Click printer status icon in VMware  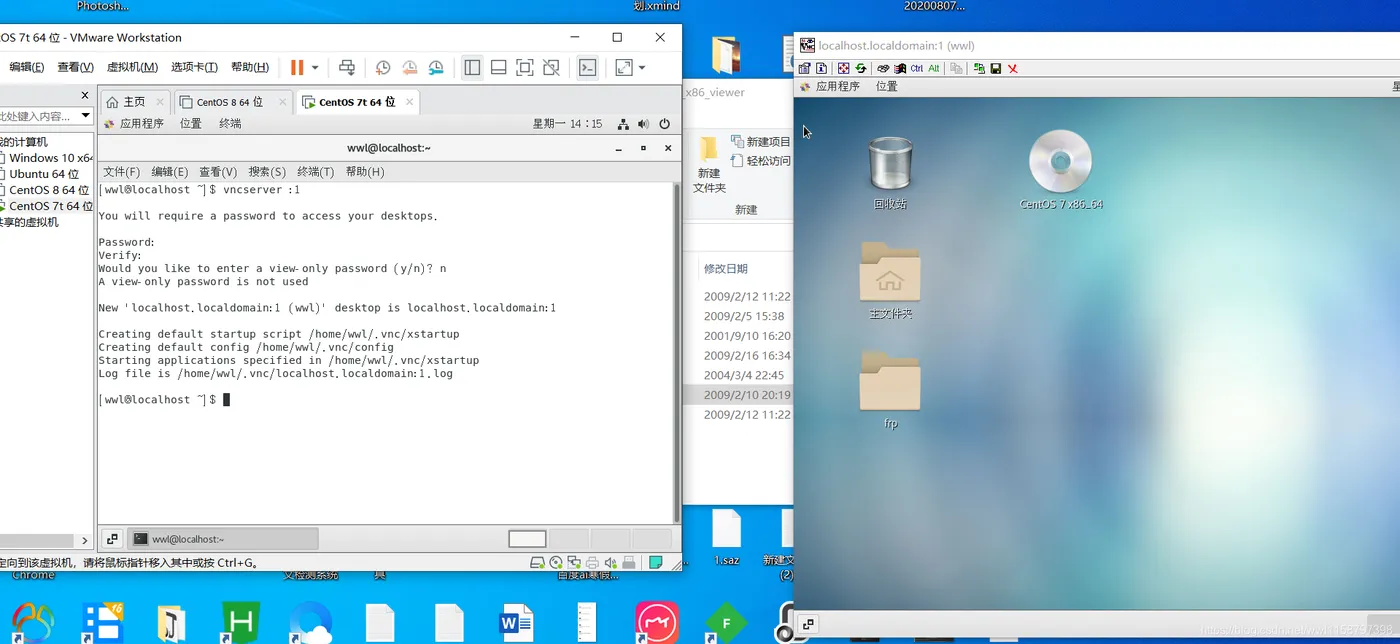[x=592, y=563]
